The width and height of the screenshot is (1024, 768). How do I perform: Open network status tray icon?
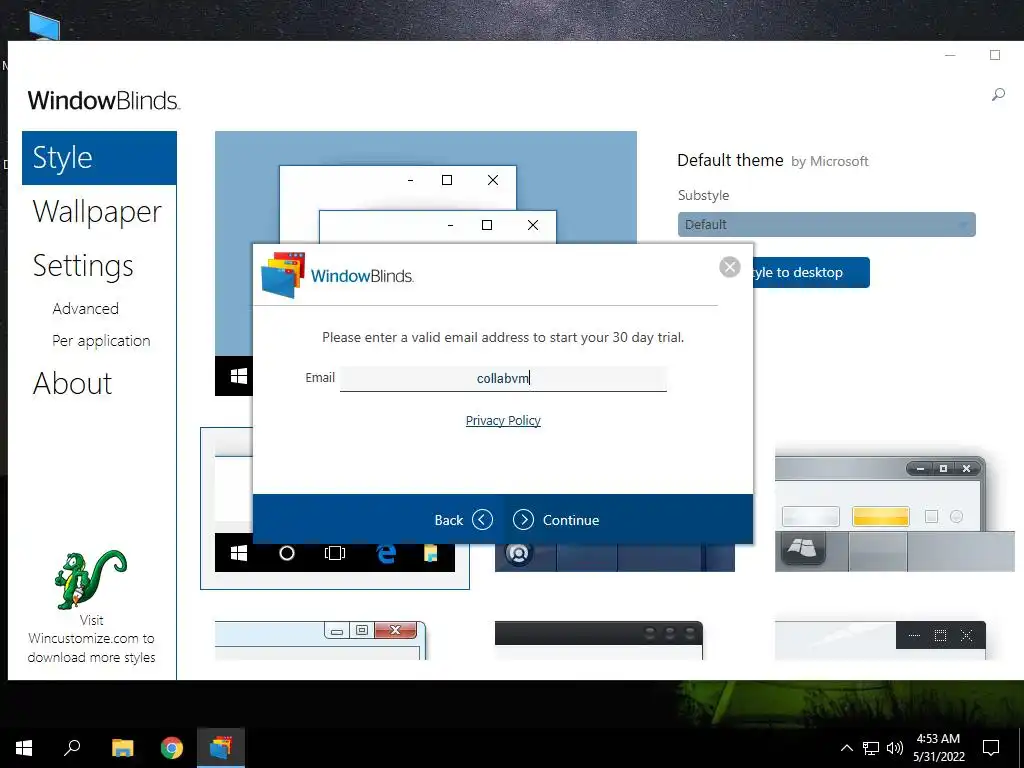click(x=871, y=748)
